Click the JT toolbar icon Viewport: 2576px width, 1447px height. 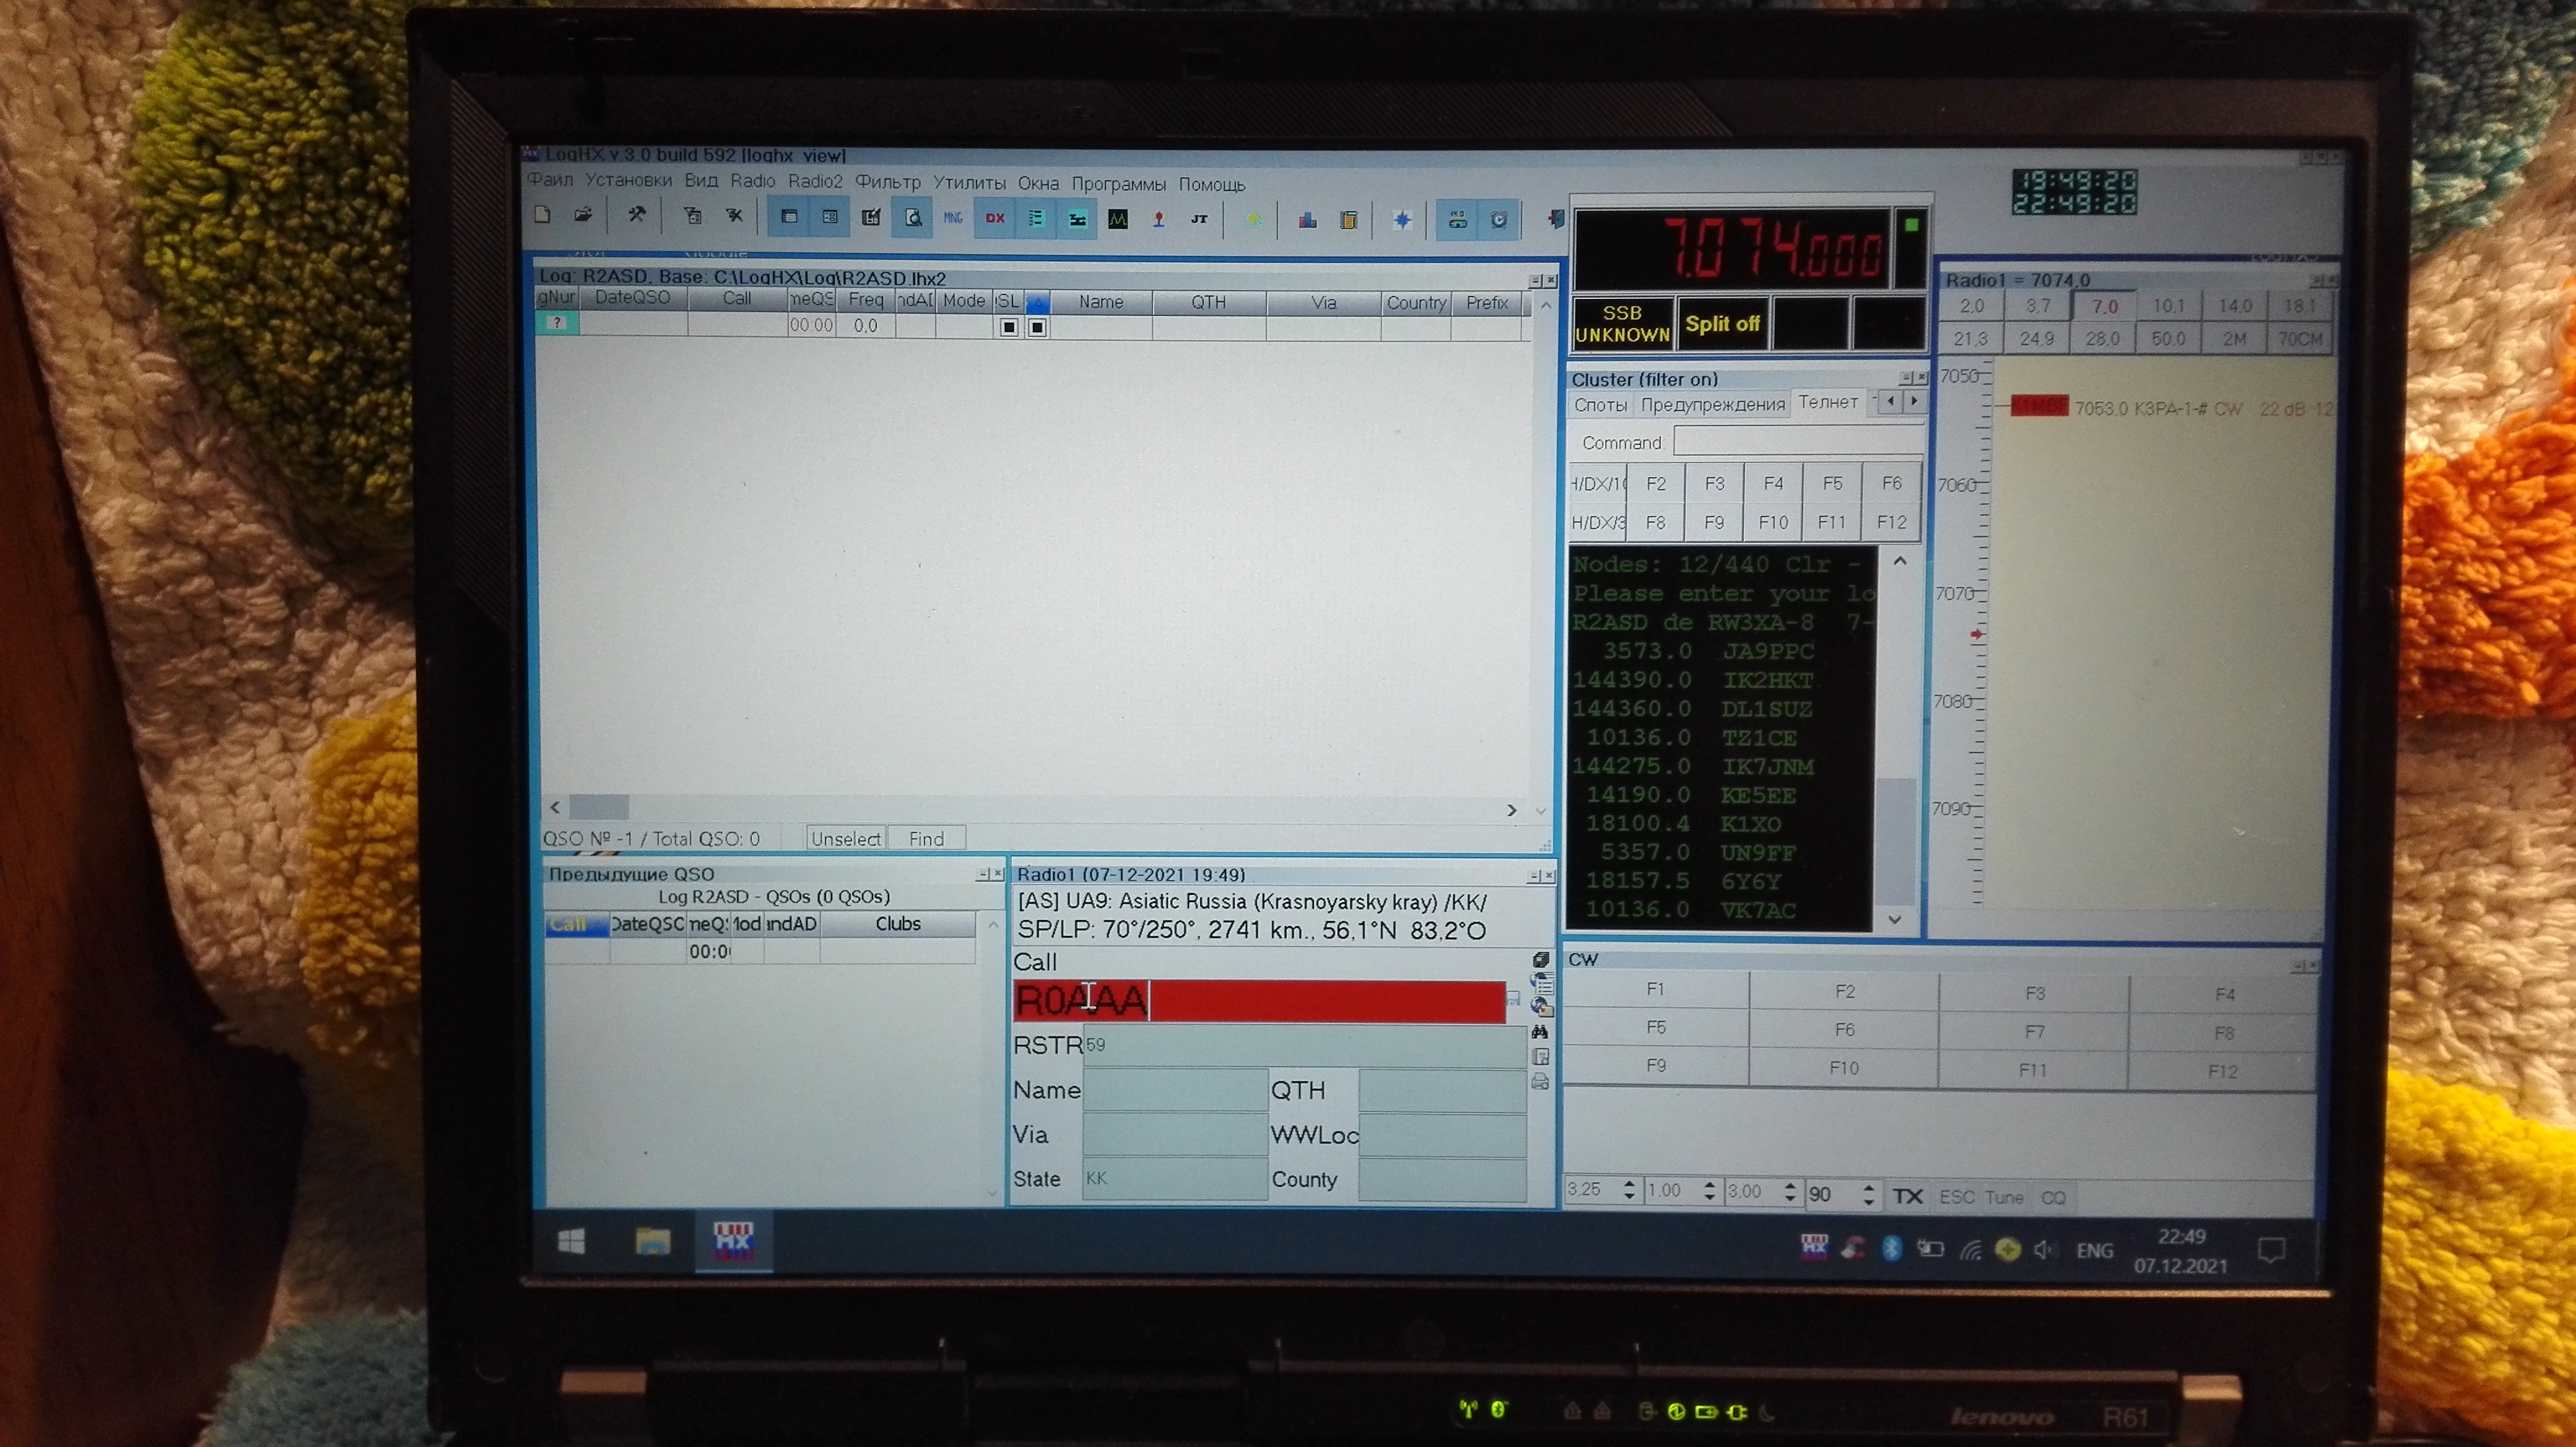click(x=1199, y=219)
